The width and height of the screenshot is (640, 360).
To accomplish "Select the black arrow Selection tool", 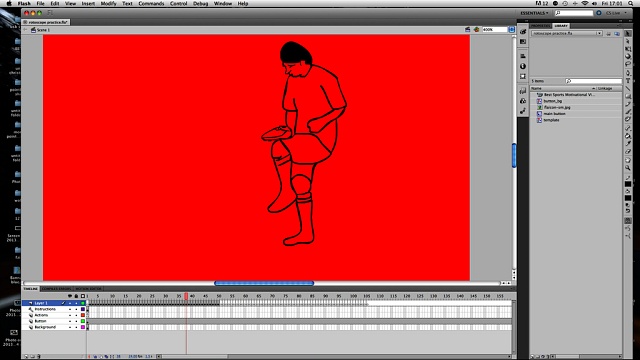I will pos(628,34).
